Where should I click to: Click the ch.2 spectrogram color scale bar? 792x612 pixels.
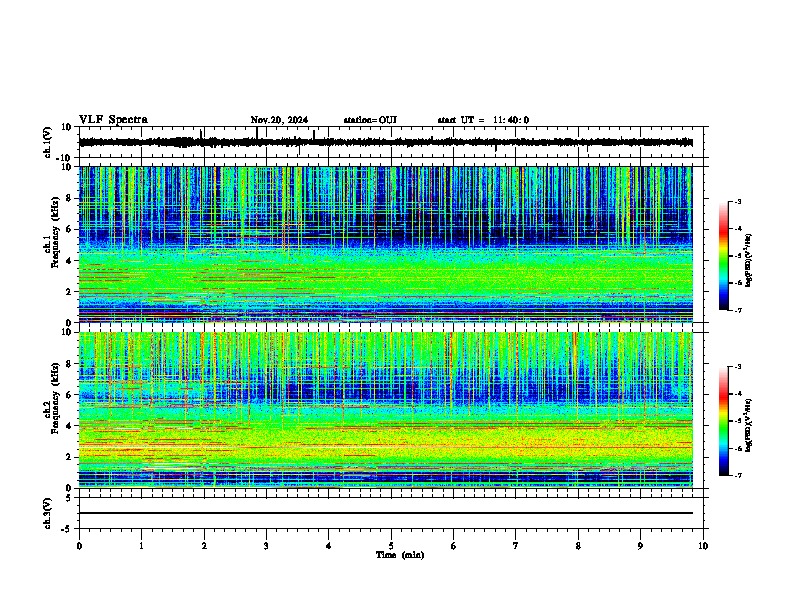[x=724, y=421]
